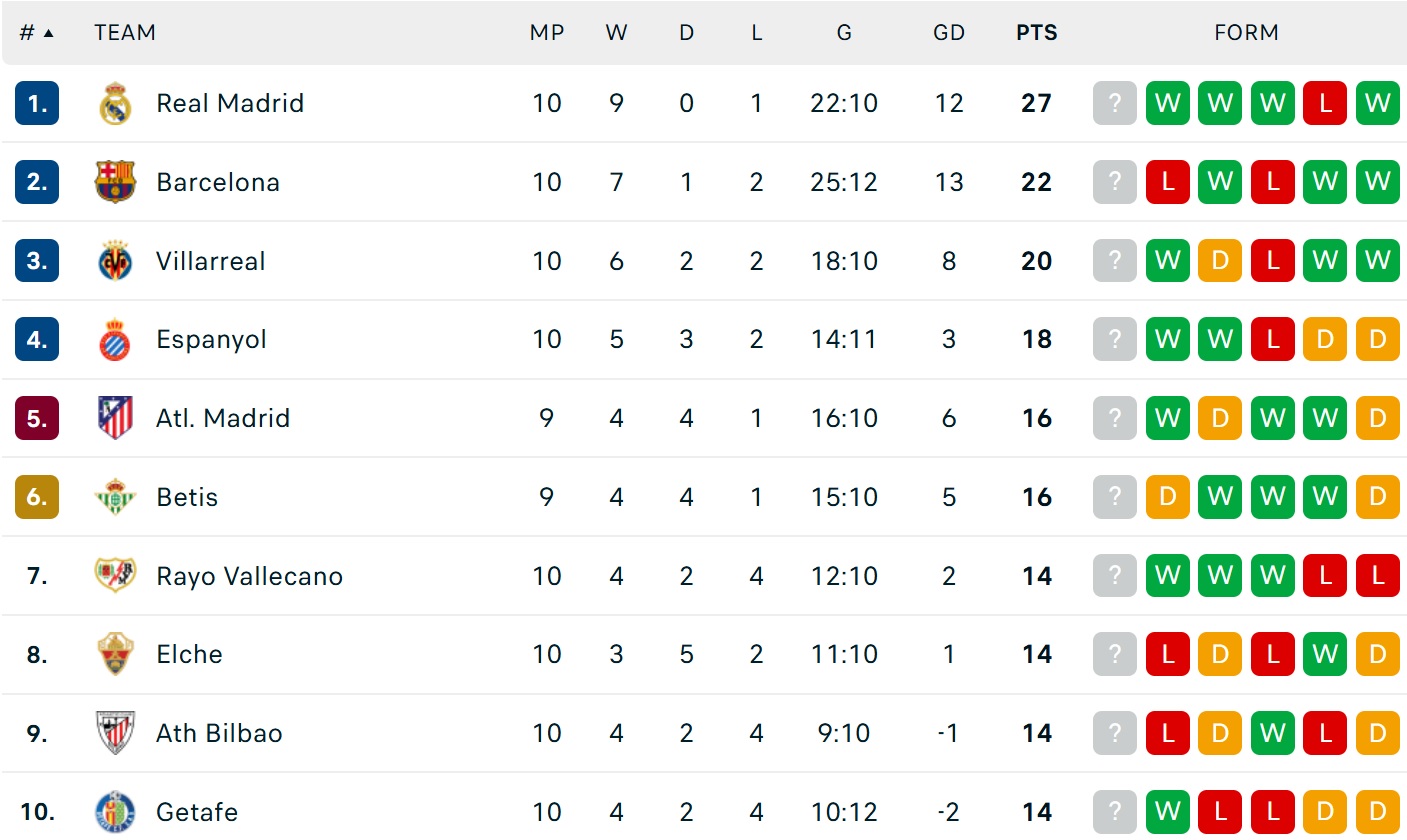Image resolution: width=1407 pixels, height=840 pixels.
Task: Select the Espanyol club badge
Action: point(115,340)
